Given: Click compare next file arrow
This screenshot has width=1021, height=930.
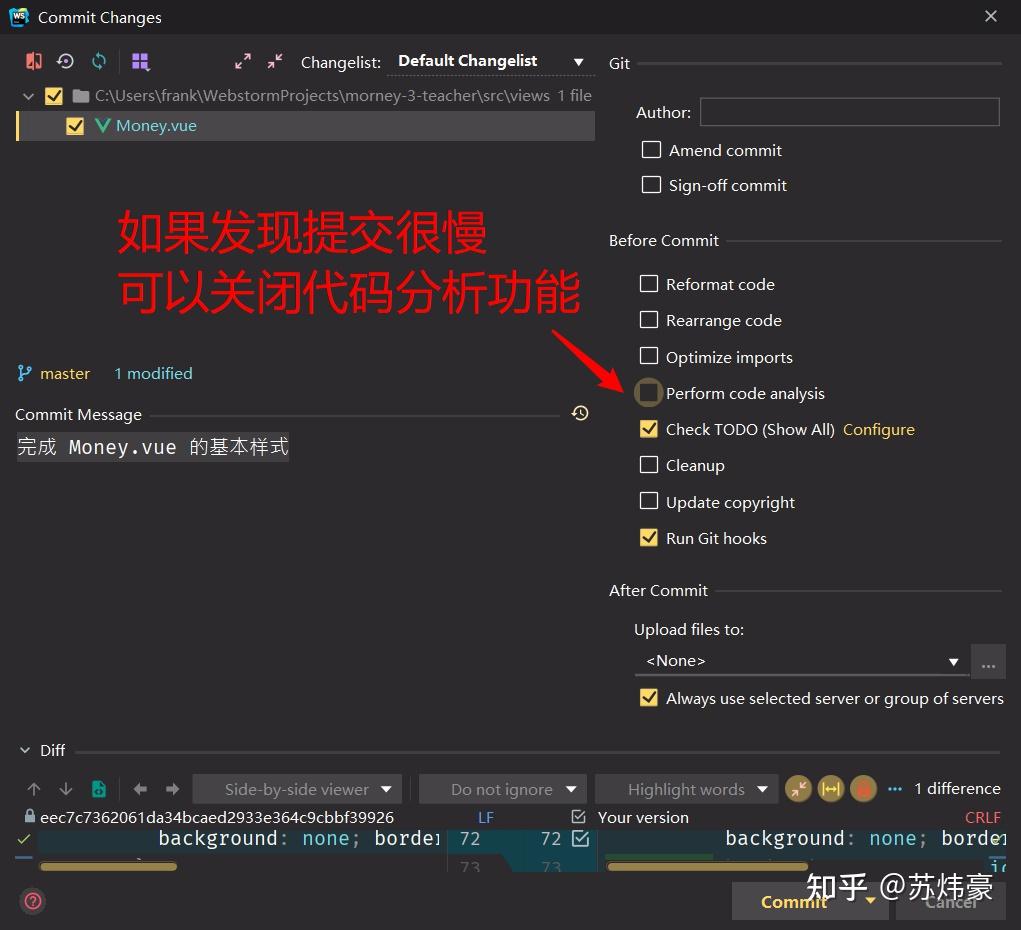Looking at the screenshot, I should pos(173,789).
